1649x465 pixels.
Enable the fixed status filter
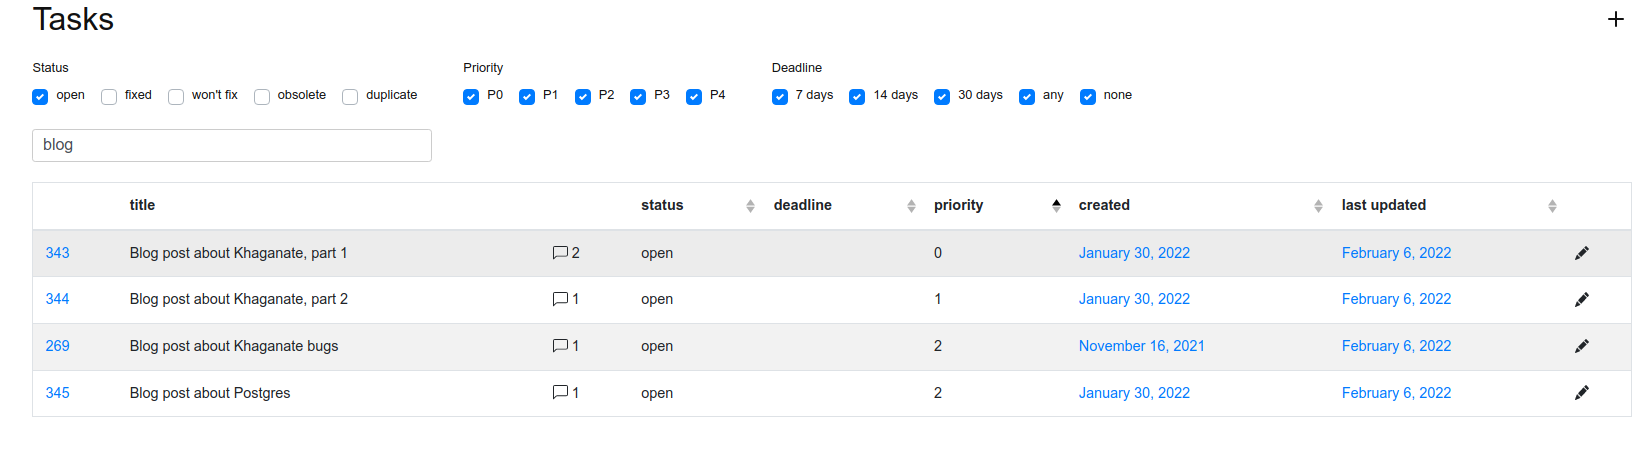[x=109, y=96]
